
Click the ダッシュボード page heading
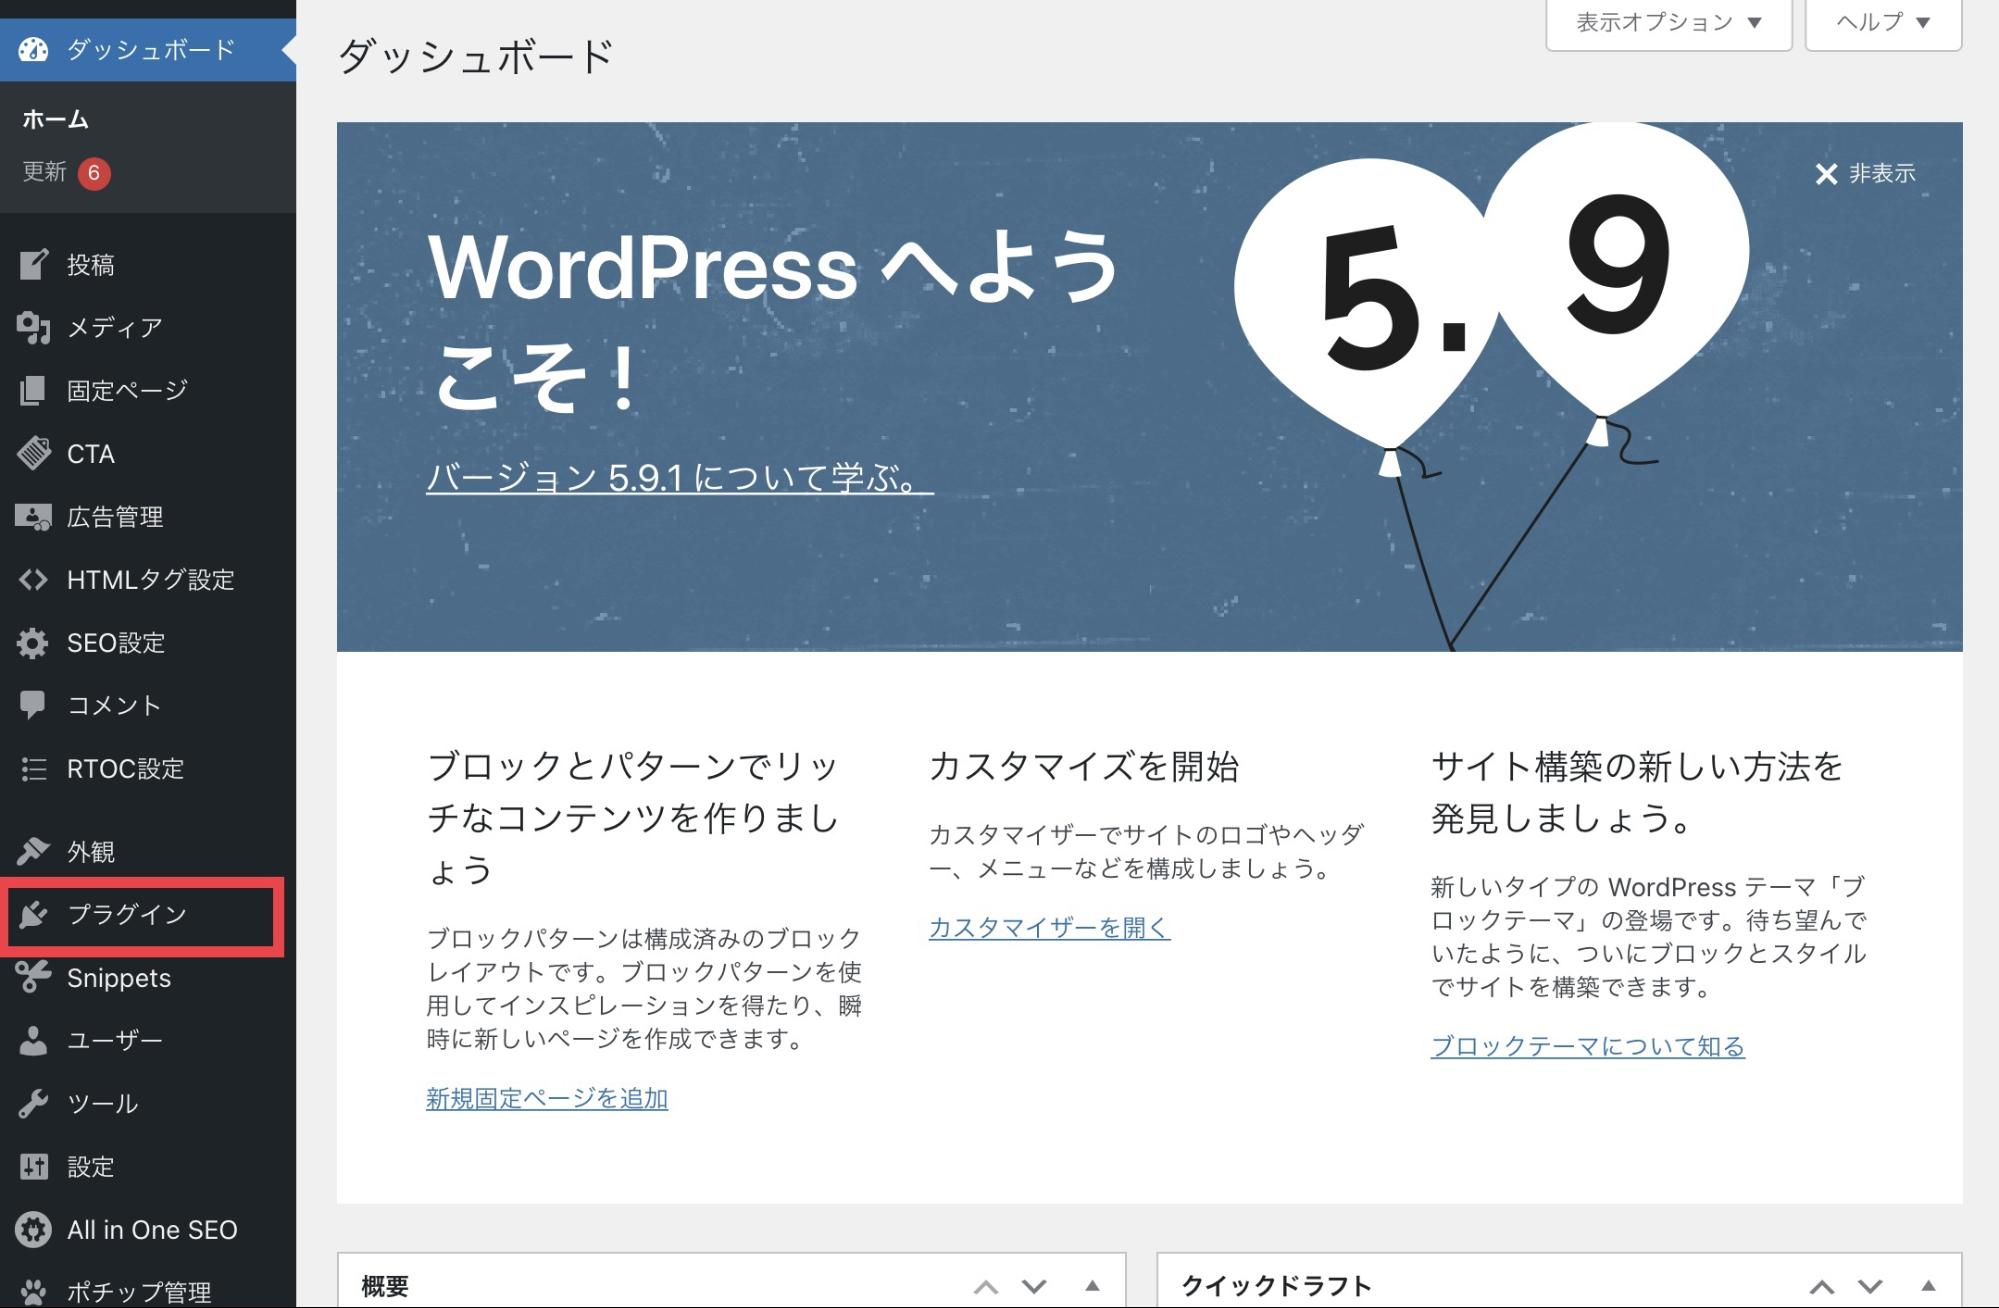[x=476, y=56]
